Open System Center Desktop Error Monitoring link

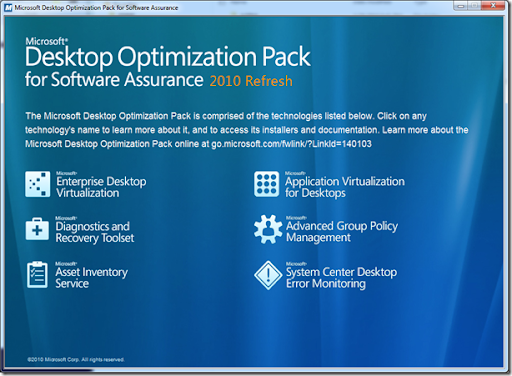(342, 277)
